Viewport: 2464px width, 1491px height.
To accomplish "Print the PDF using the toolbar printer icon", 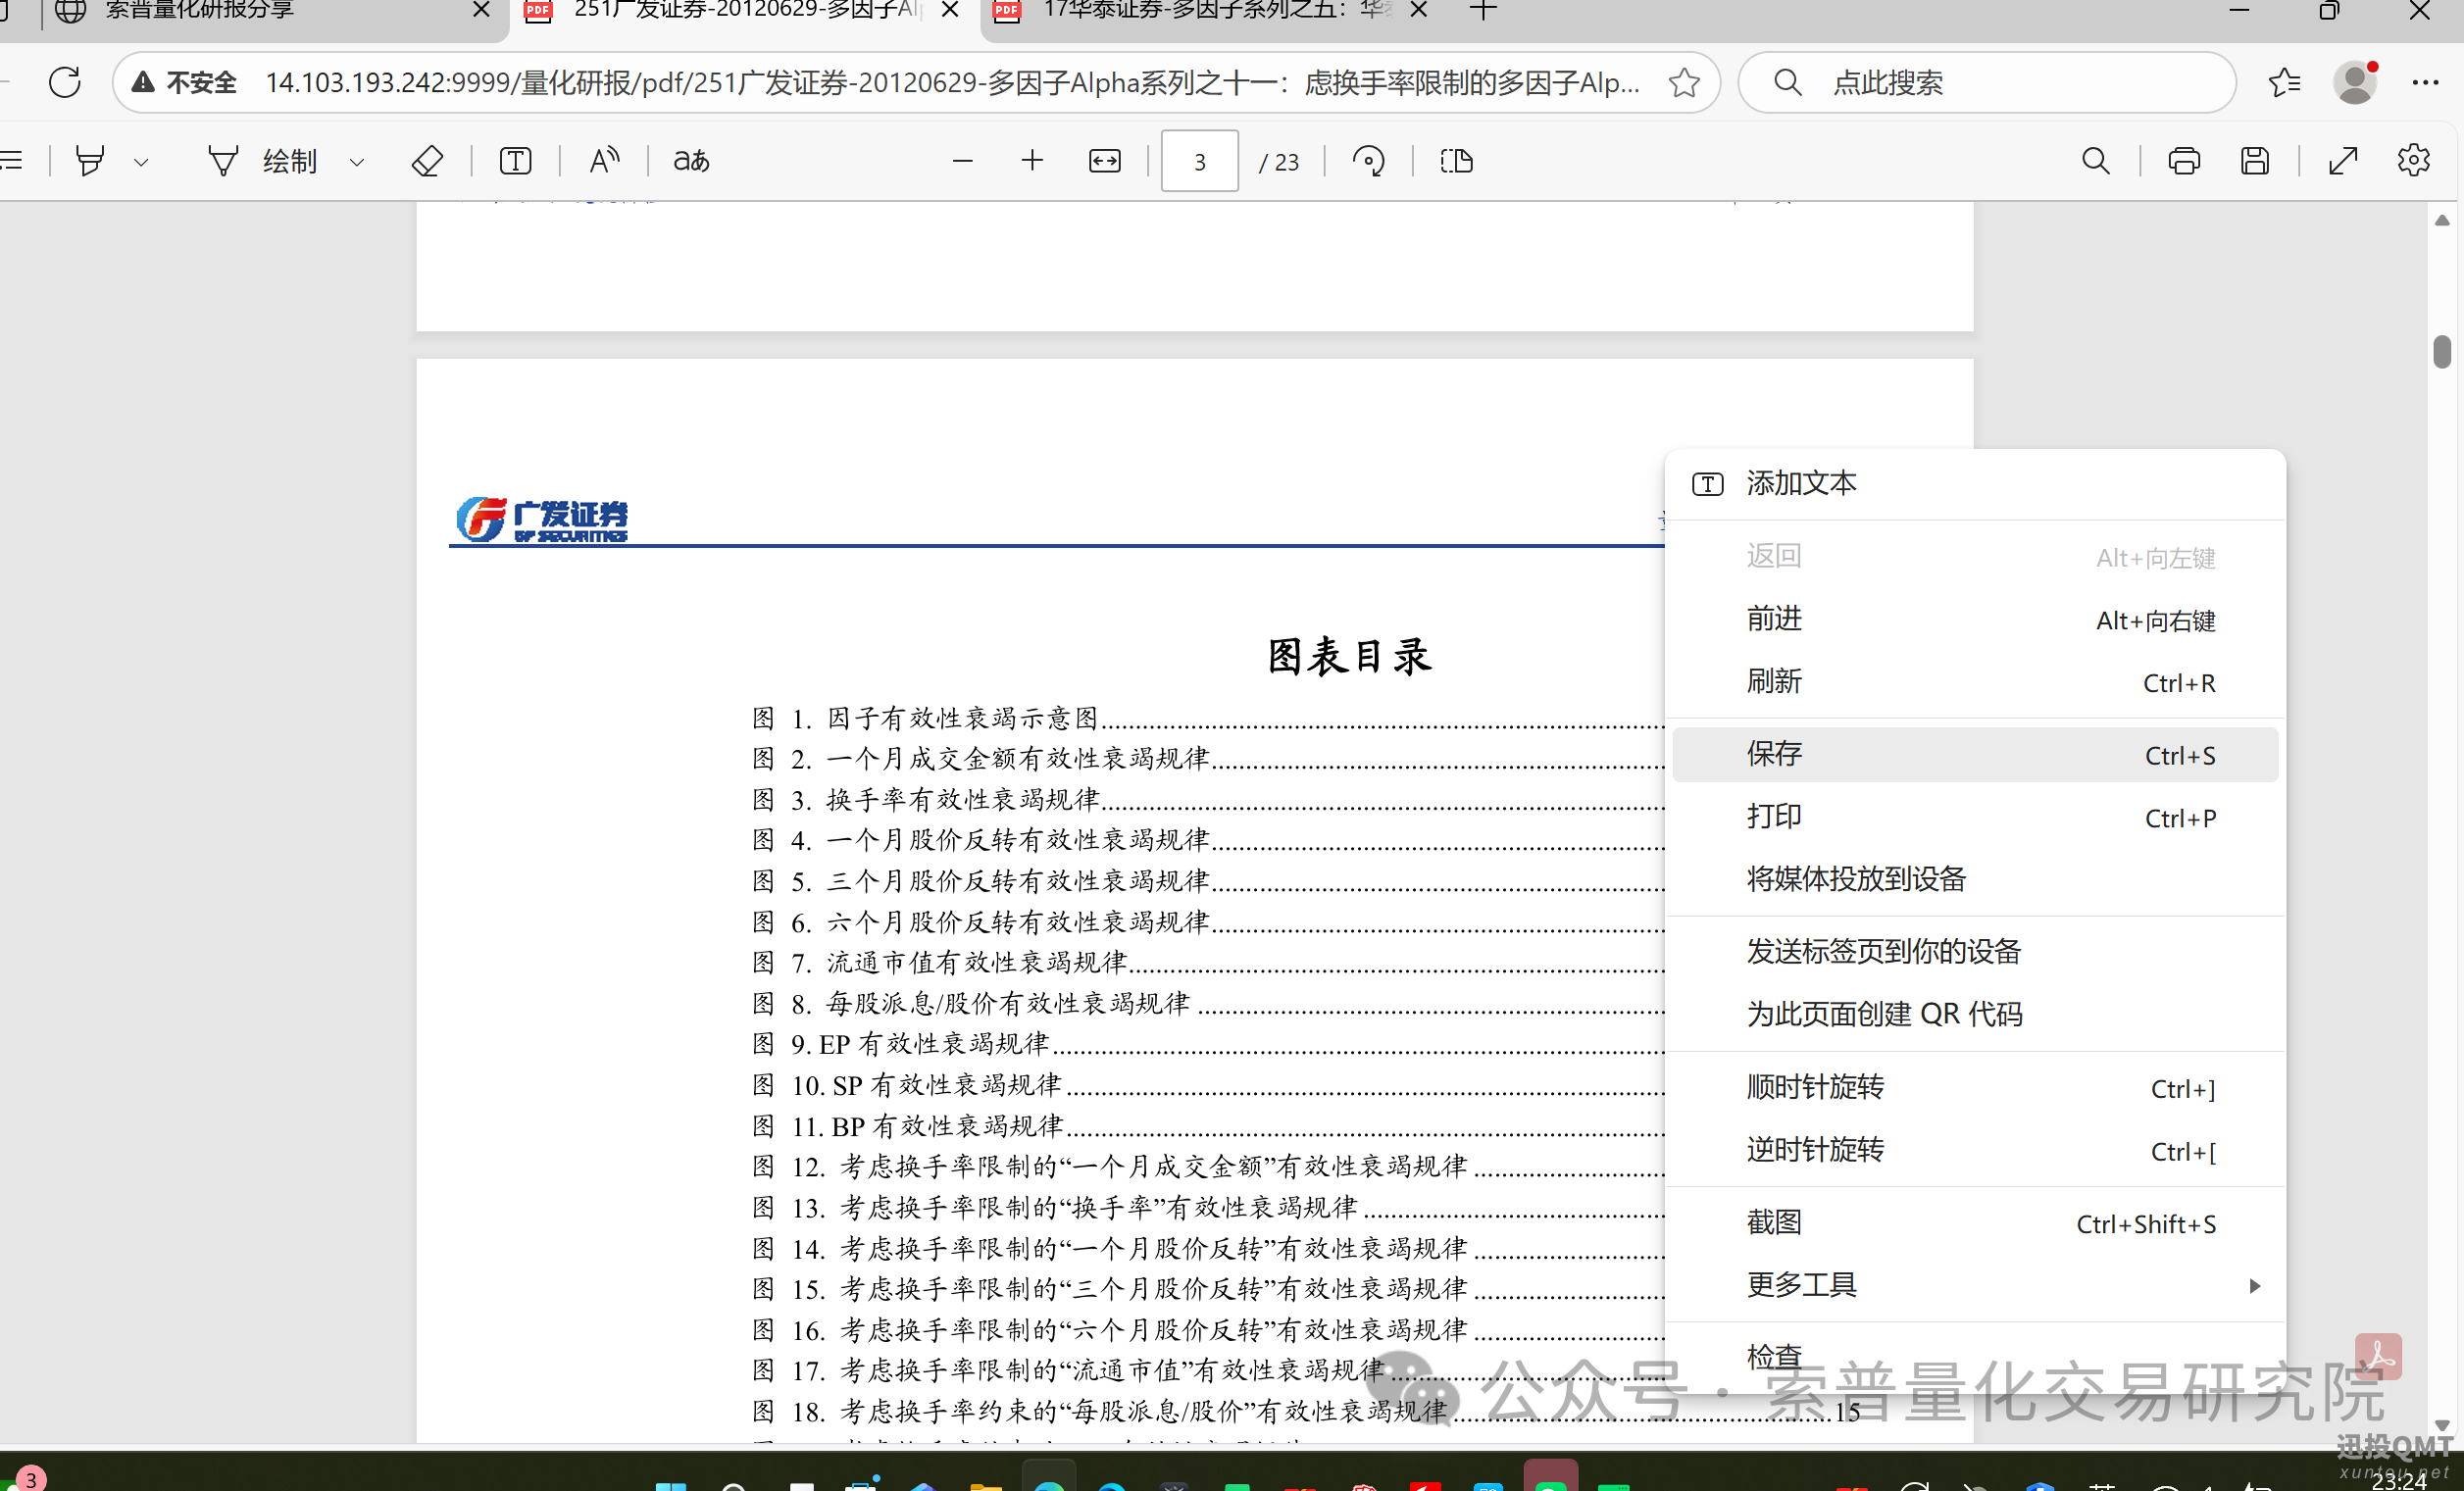I will (x=2184, y=160).
